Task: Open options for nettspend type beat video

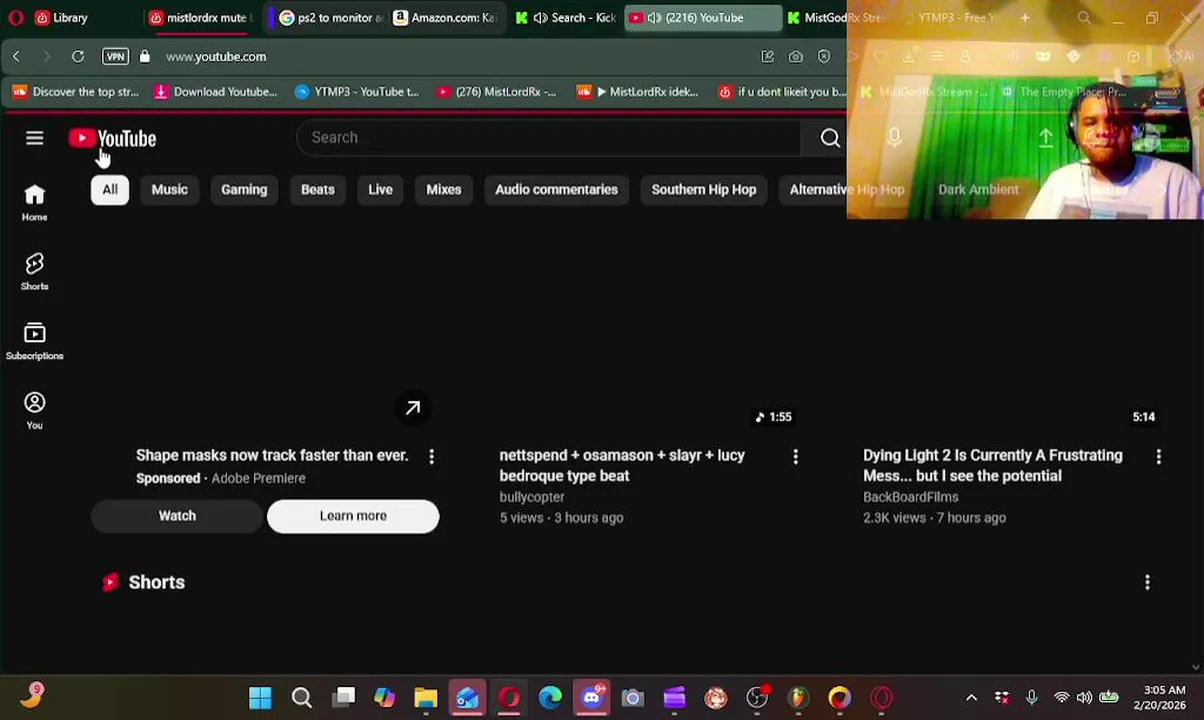Action: tap(795, 457)
